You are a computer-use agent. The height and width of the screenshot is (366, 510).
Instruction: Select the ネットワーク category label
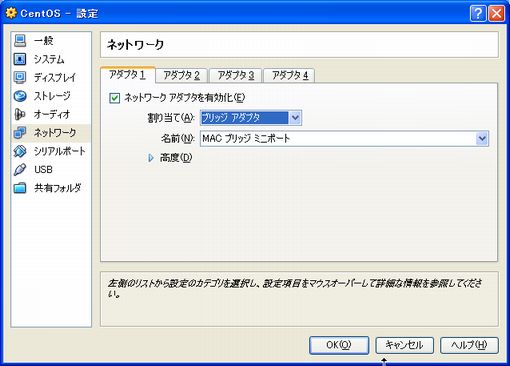pos(55,133)
